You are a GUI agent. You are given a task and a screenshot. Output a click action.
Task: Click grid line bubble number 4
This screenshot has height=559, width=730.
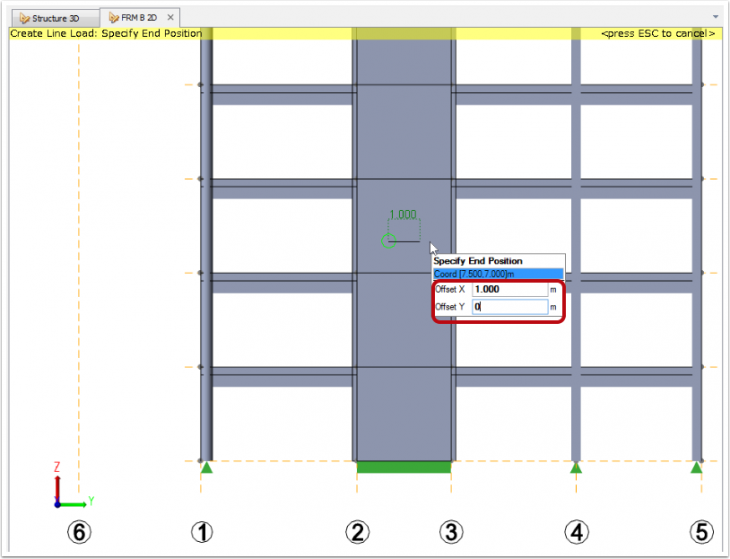[x=576, y=532]
